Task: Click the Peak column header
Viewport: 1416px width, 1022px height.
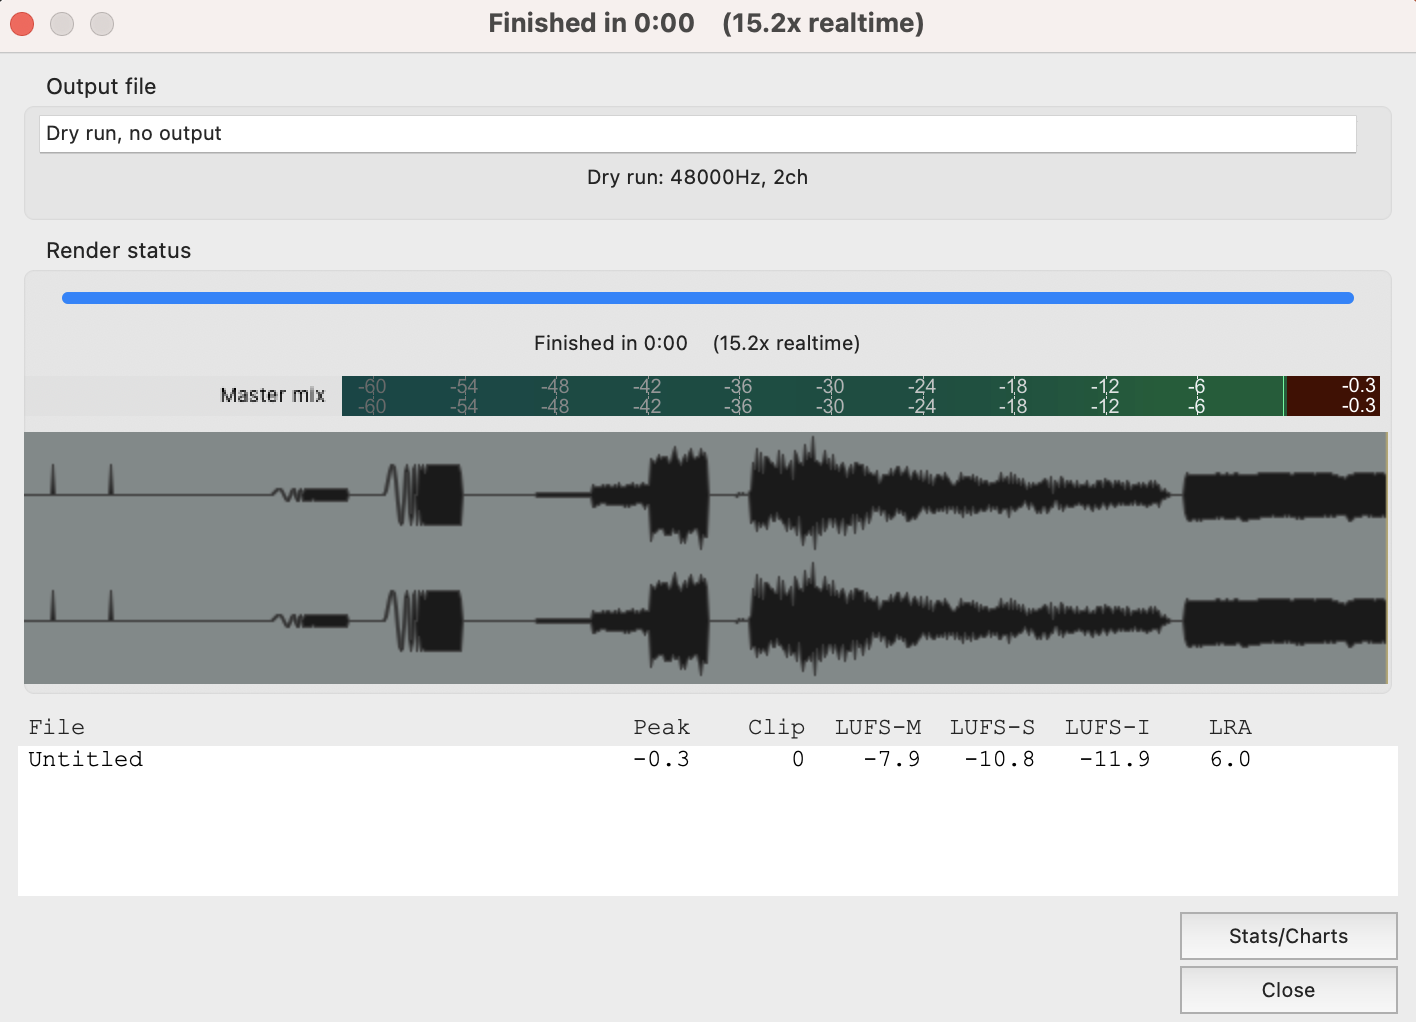Action: click(x=662, y=727)
